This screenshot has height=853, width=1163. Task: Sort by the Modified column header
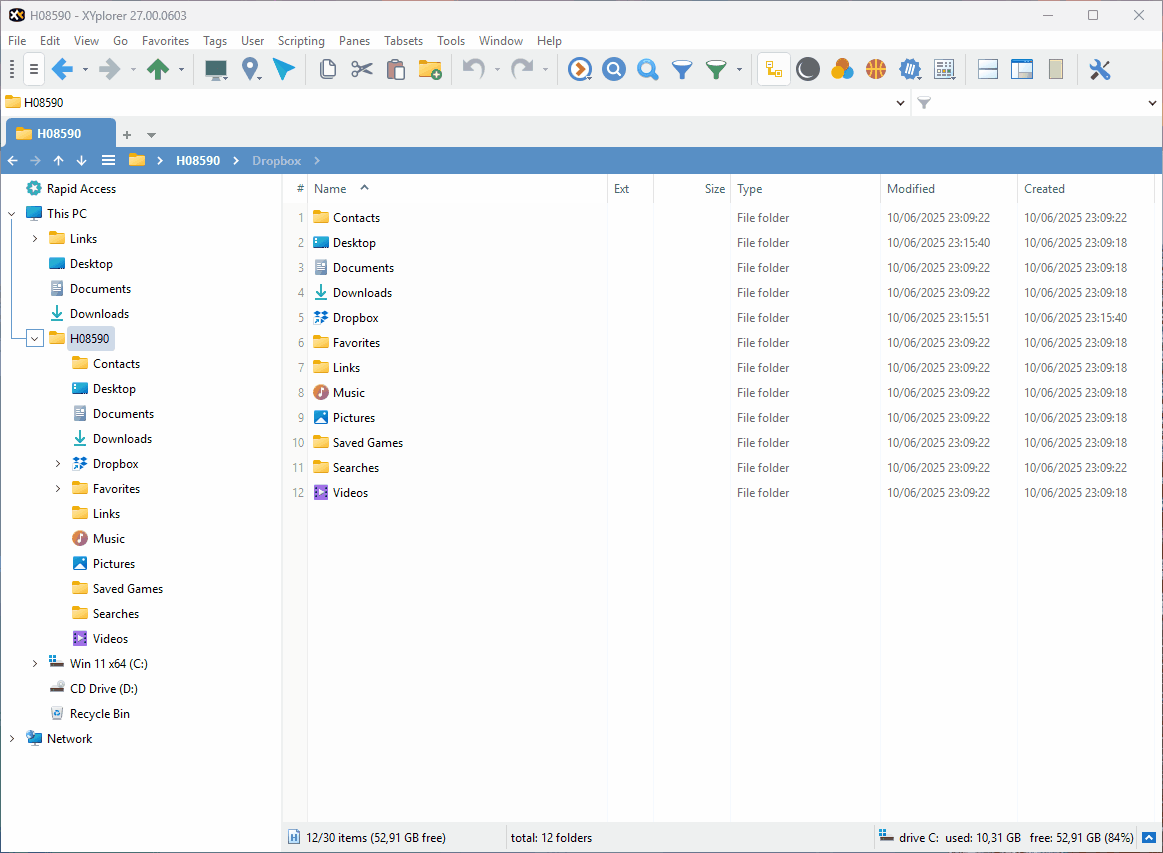[911, 189]
